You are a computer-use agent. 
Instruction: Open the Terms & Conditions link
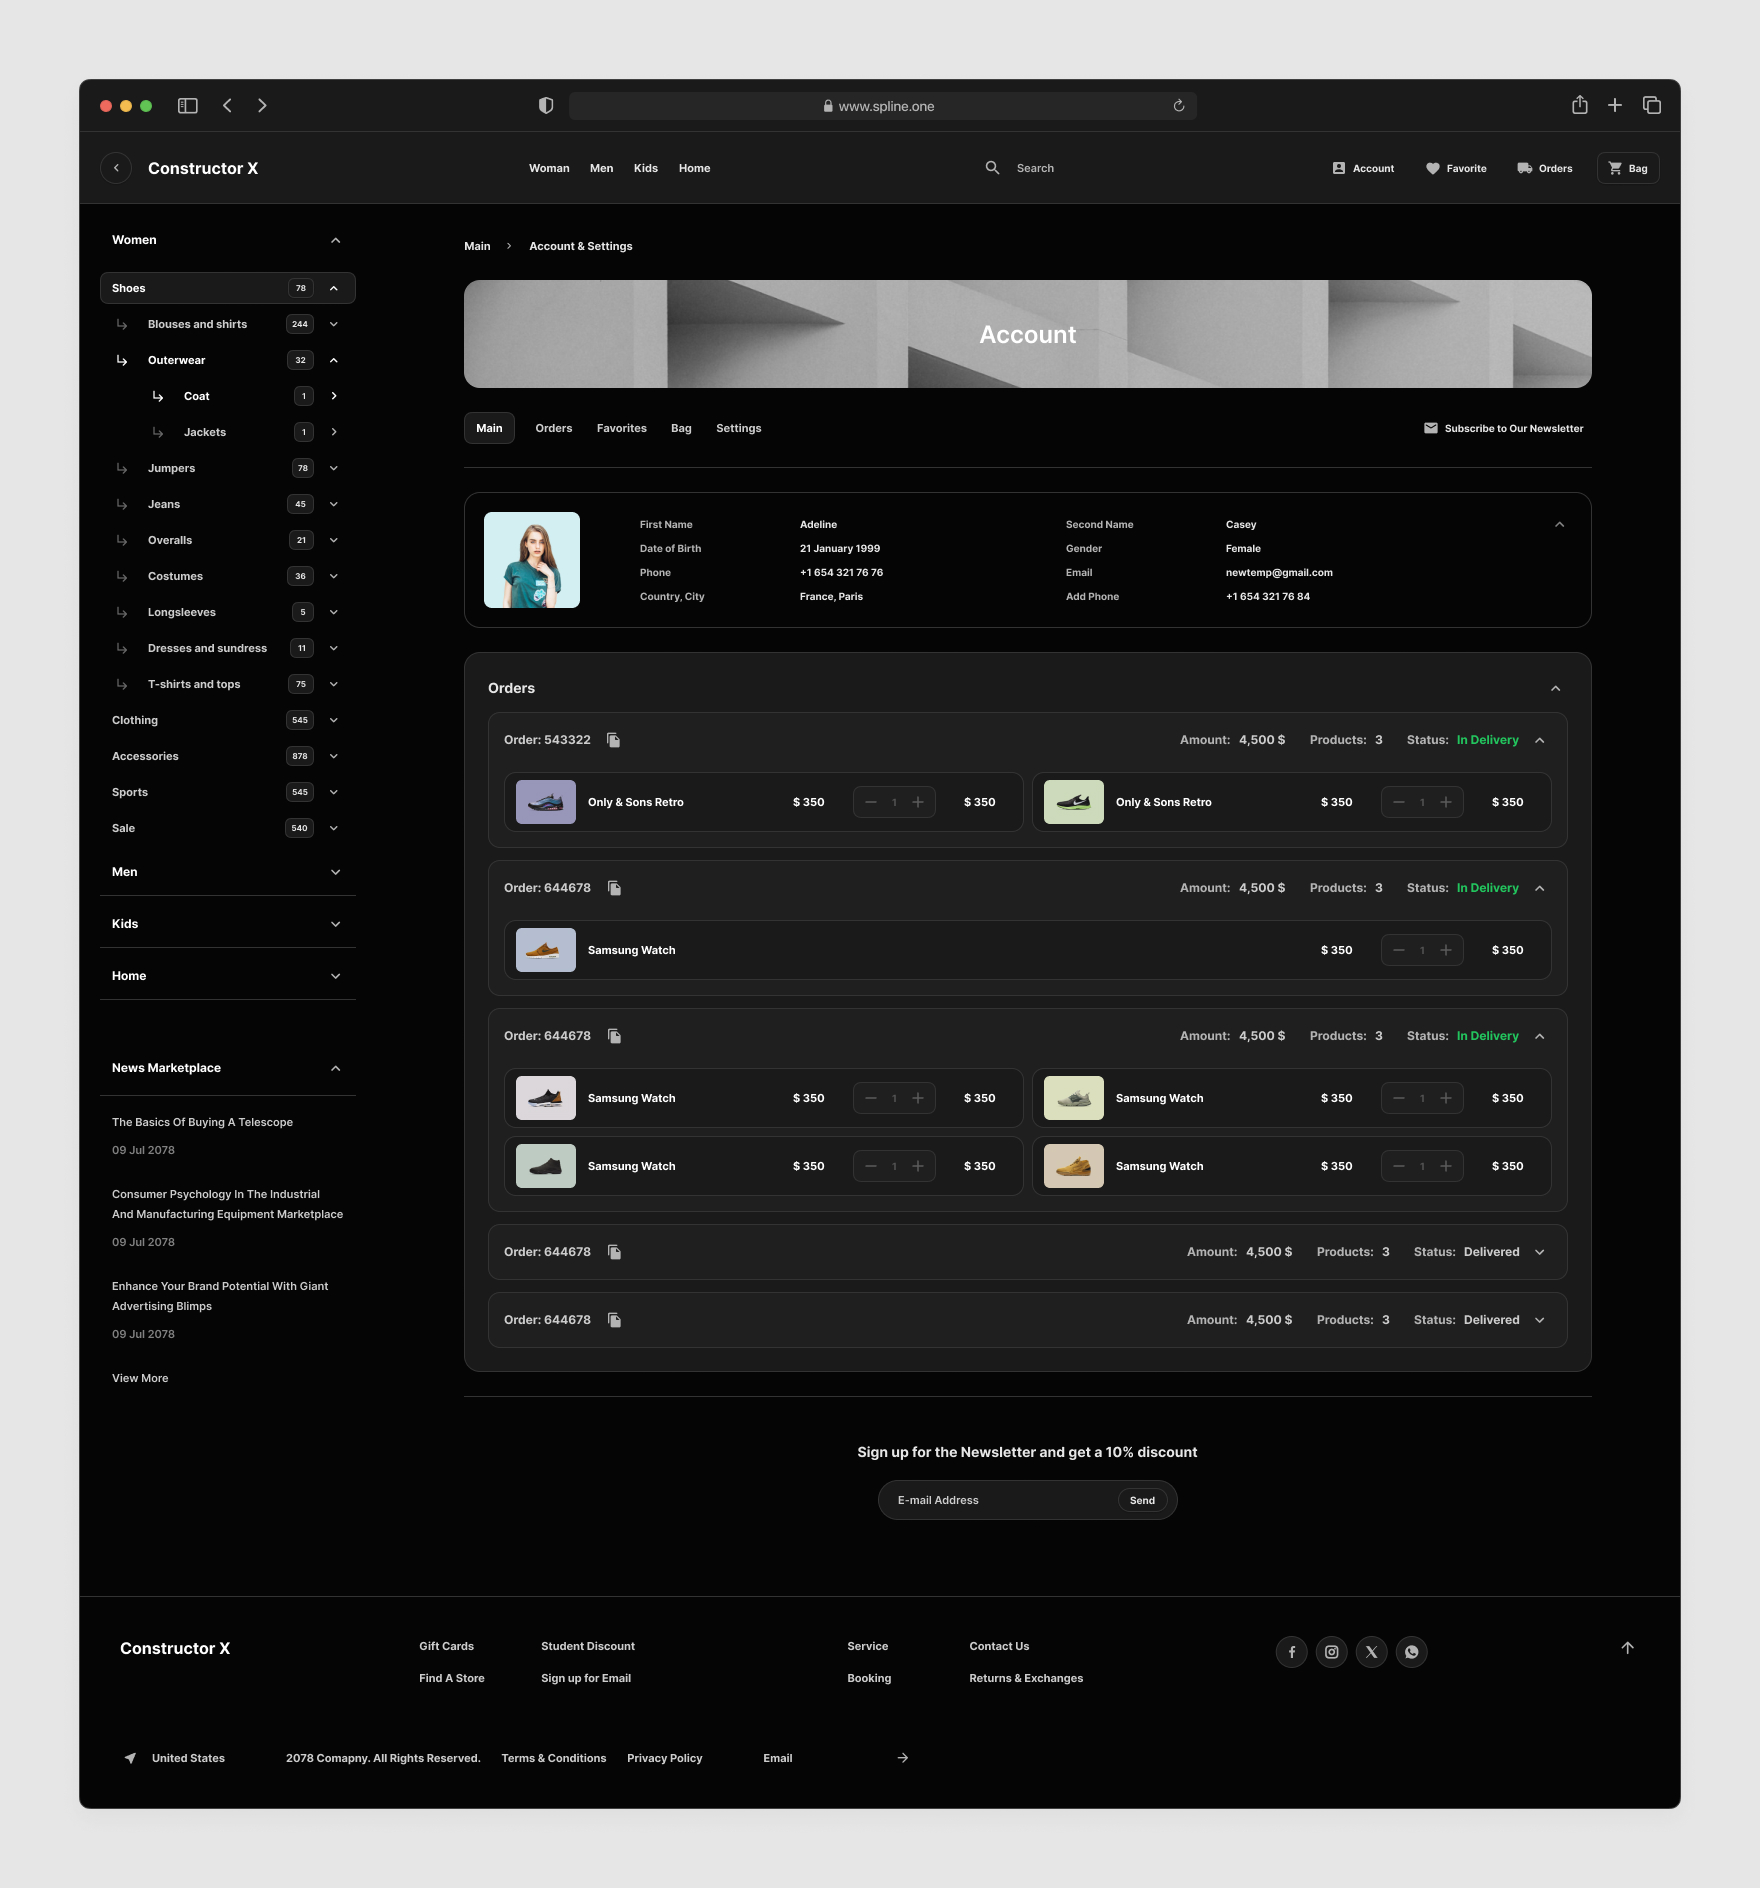coord(554,1758)
